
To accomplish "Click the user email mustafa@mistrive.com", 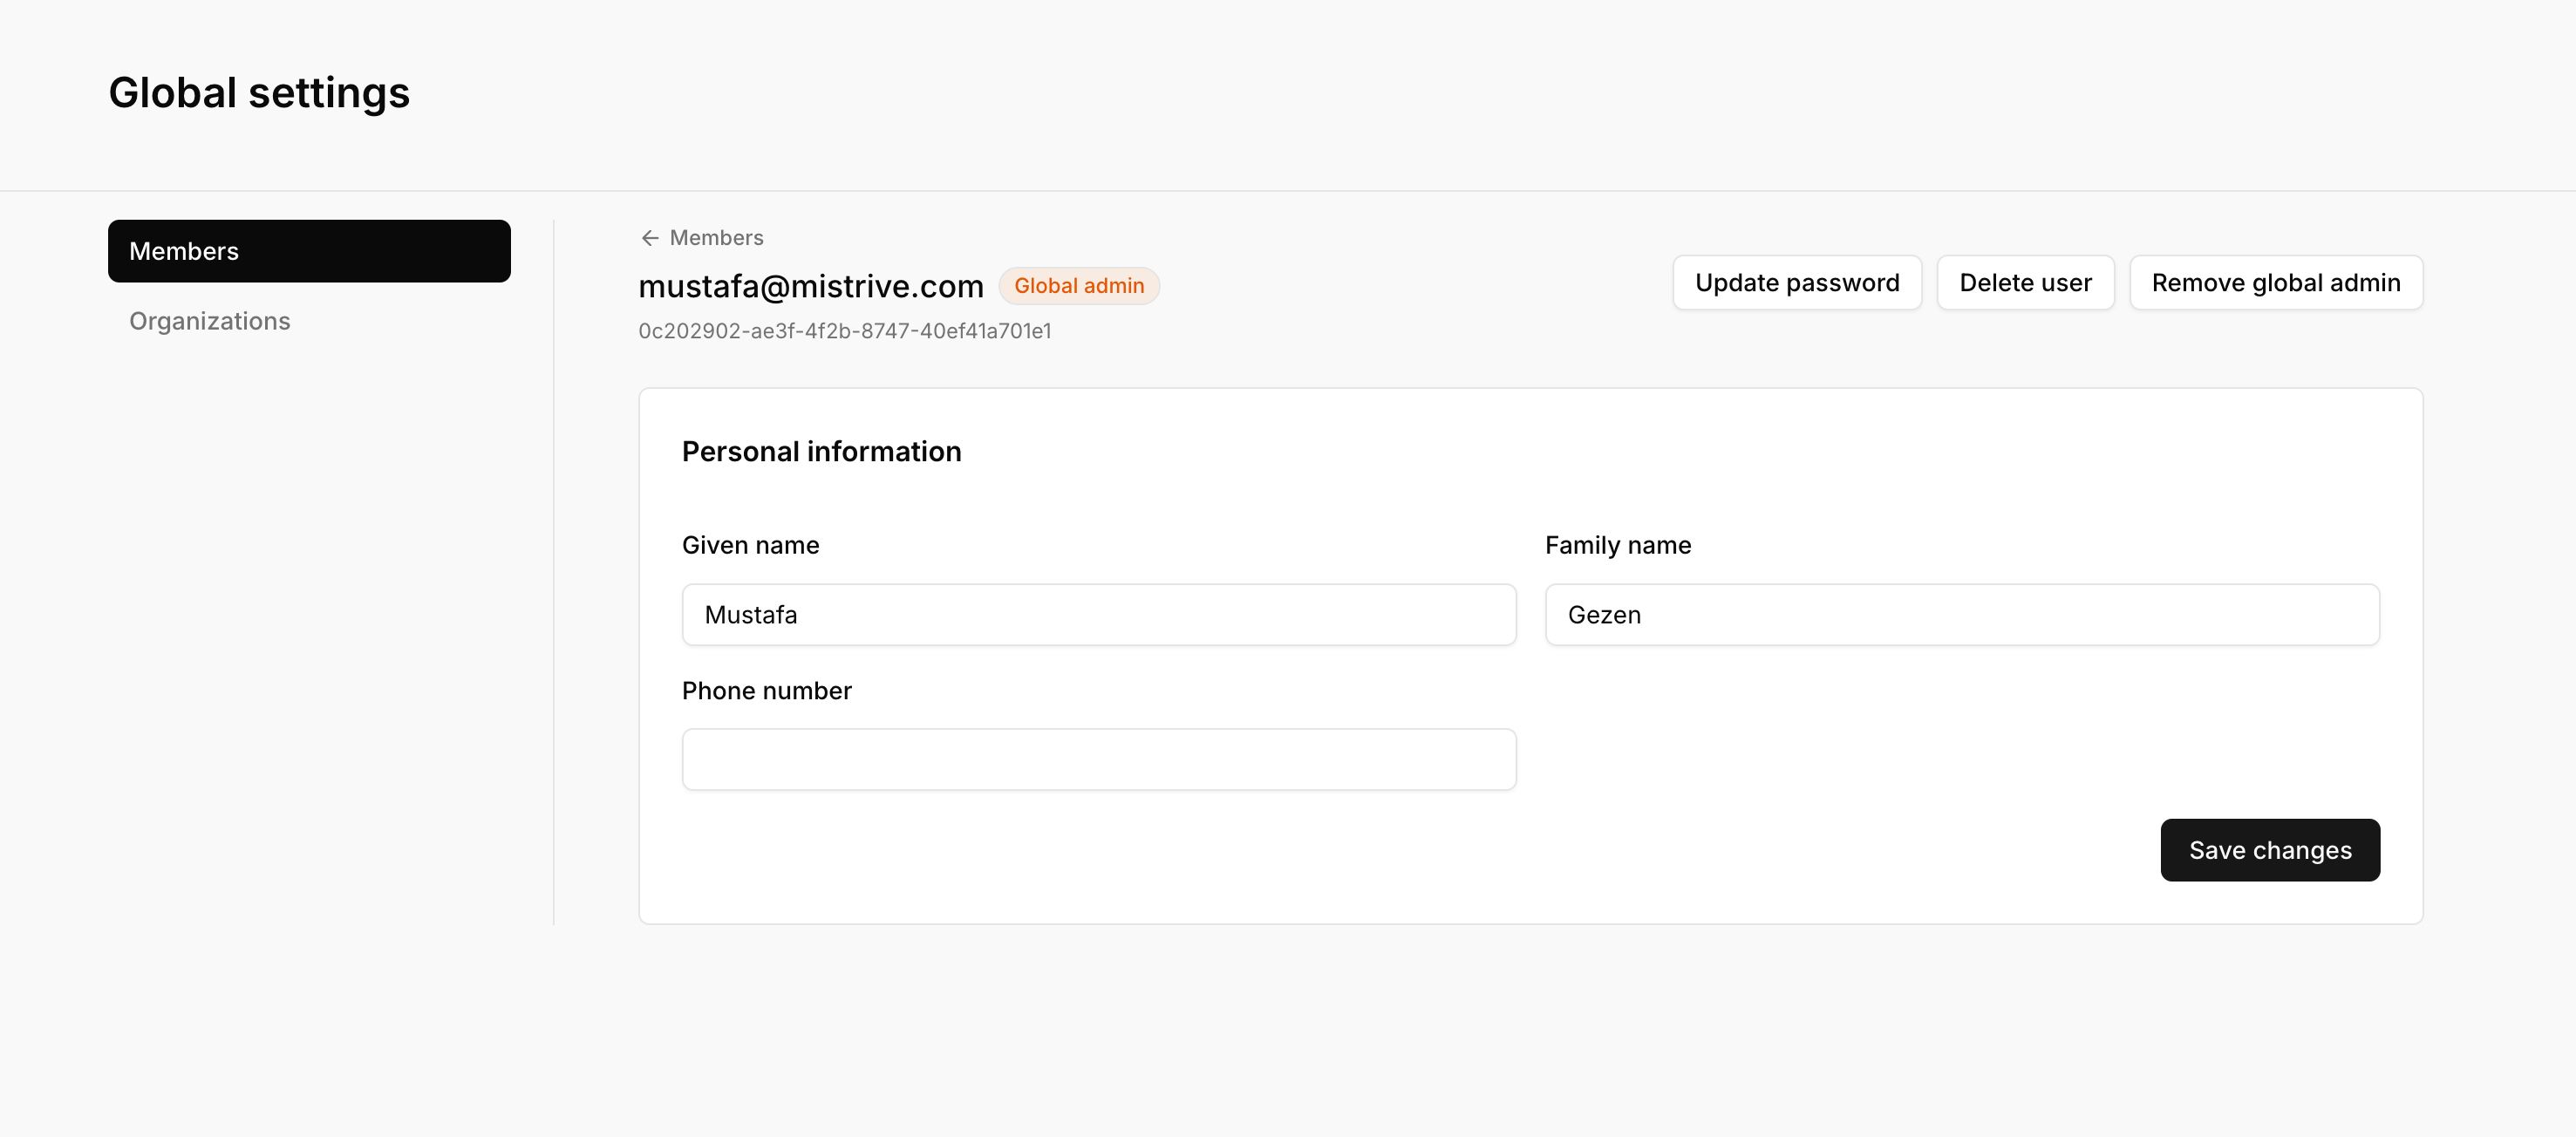I will click(811, 286).
